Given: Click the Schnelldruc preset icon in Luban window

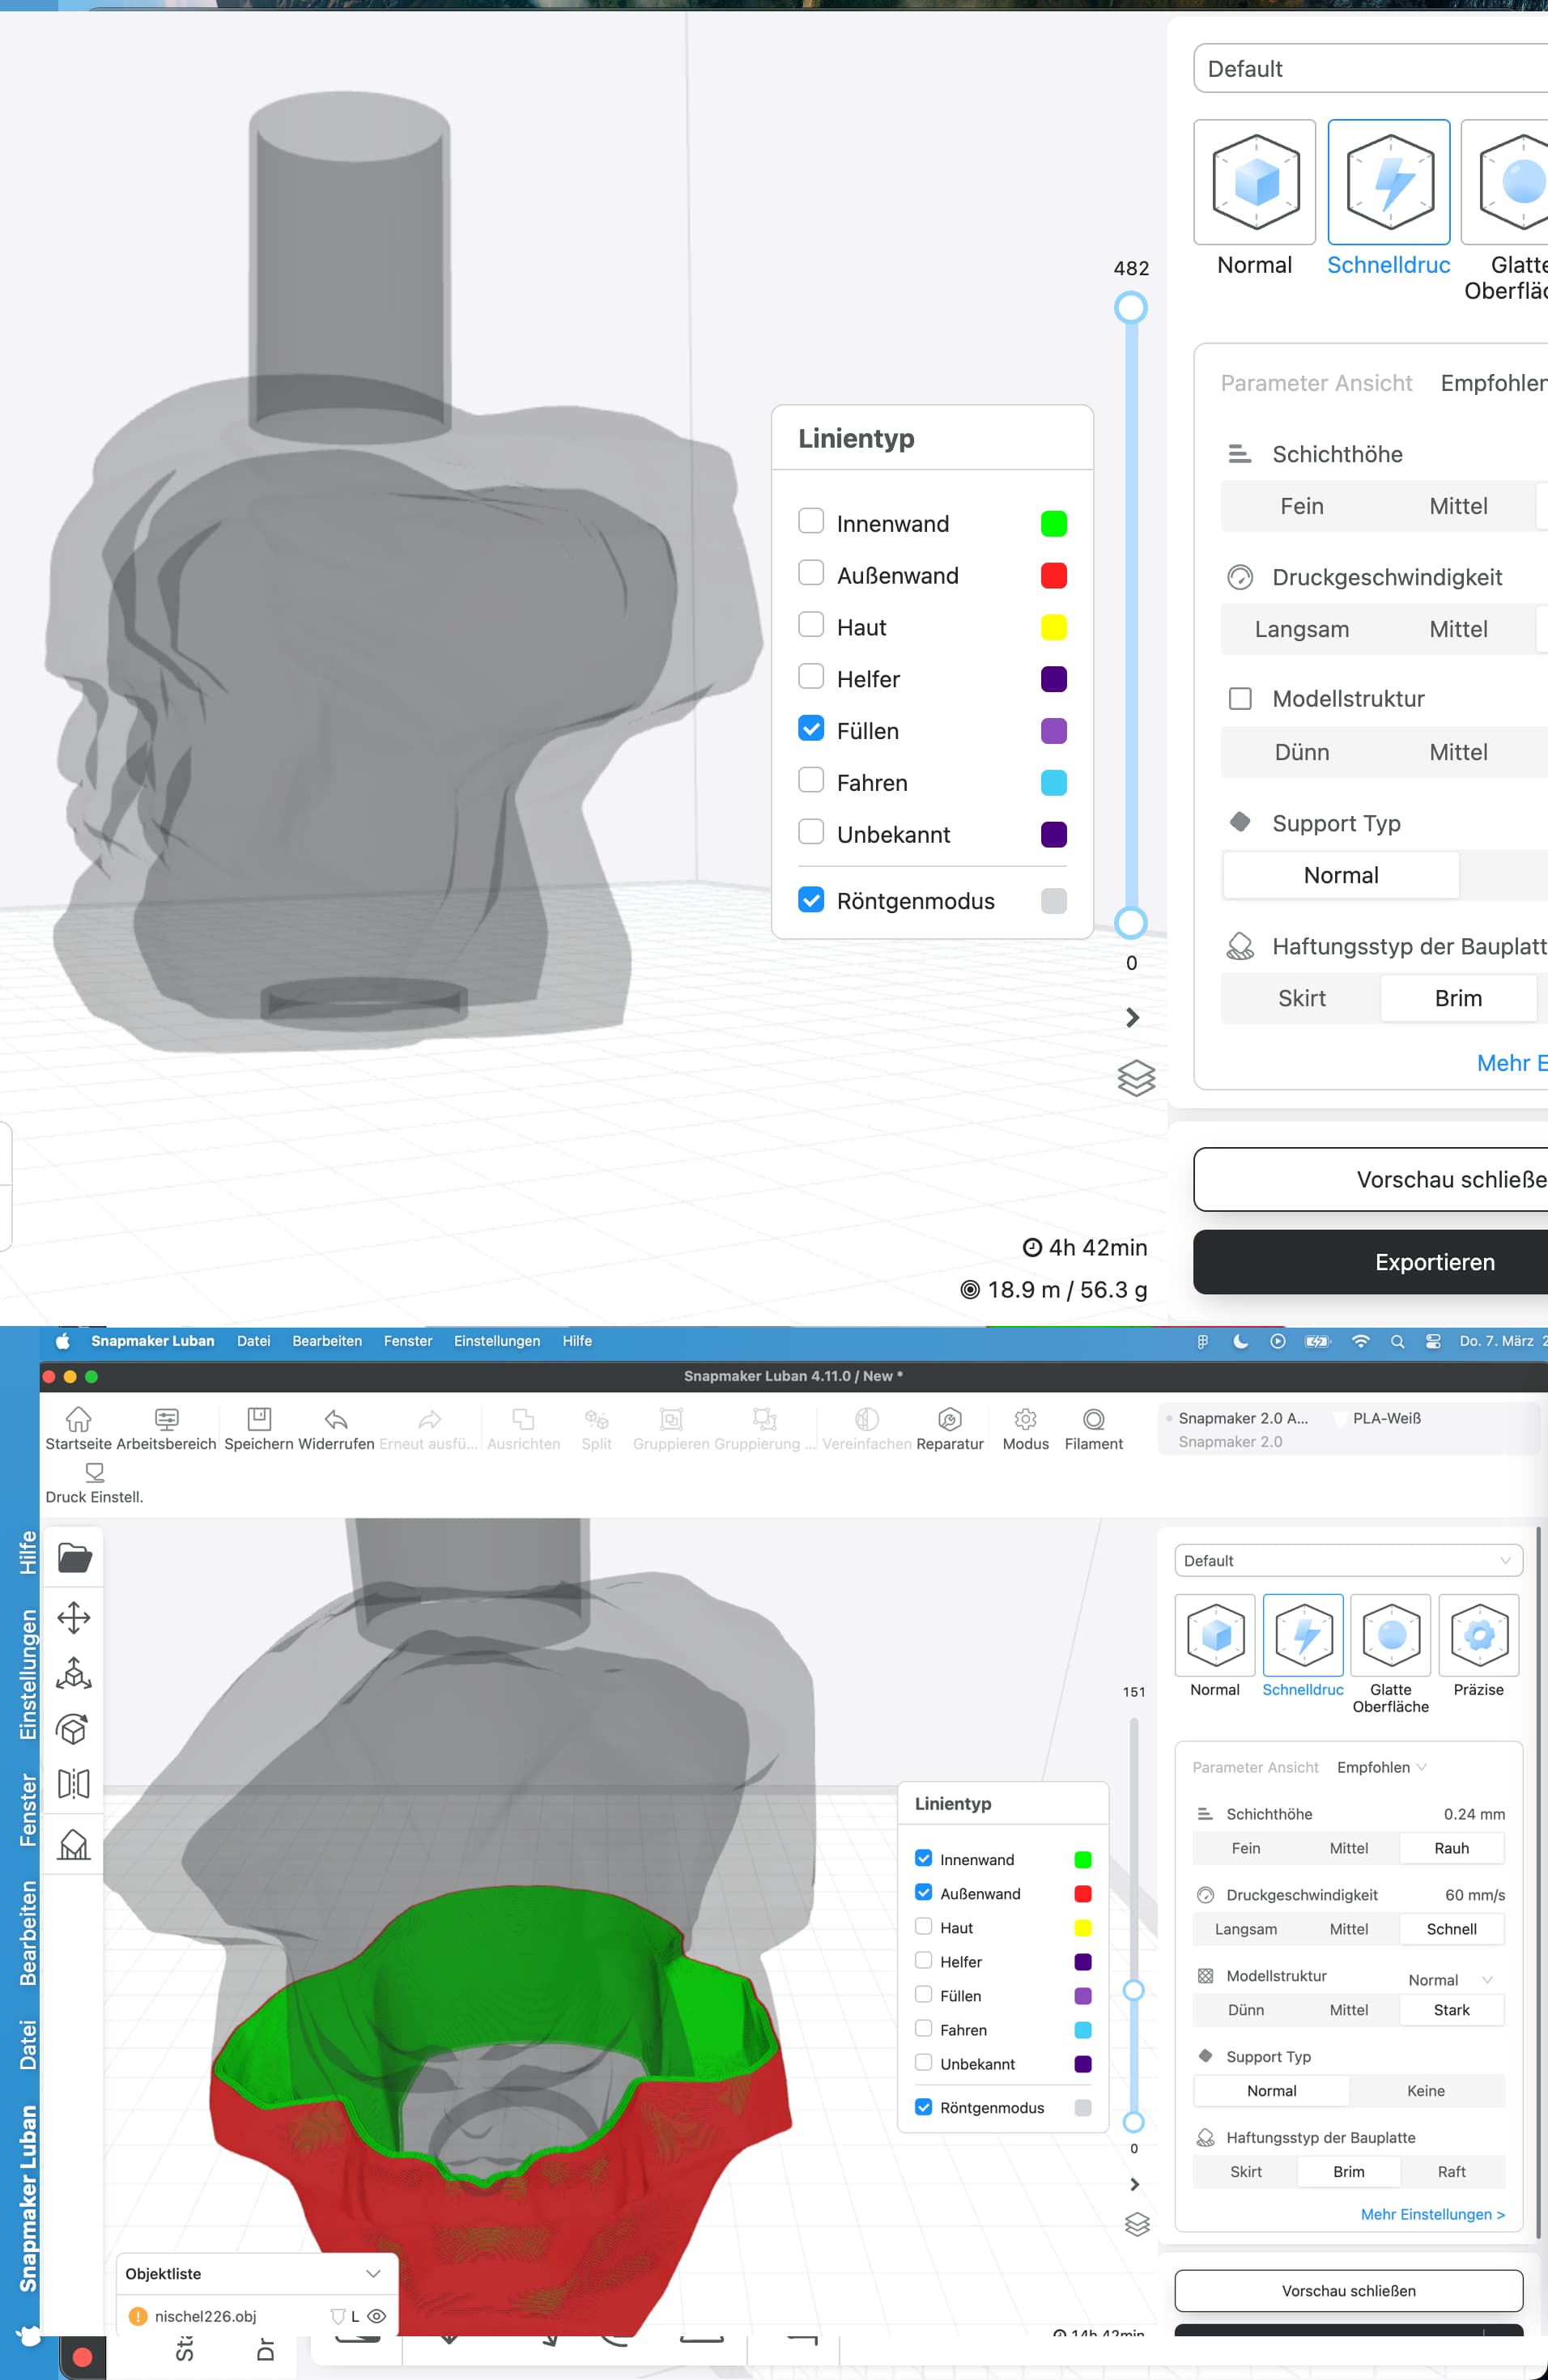Looking at the screenshot, I should [1303, 1635].
